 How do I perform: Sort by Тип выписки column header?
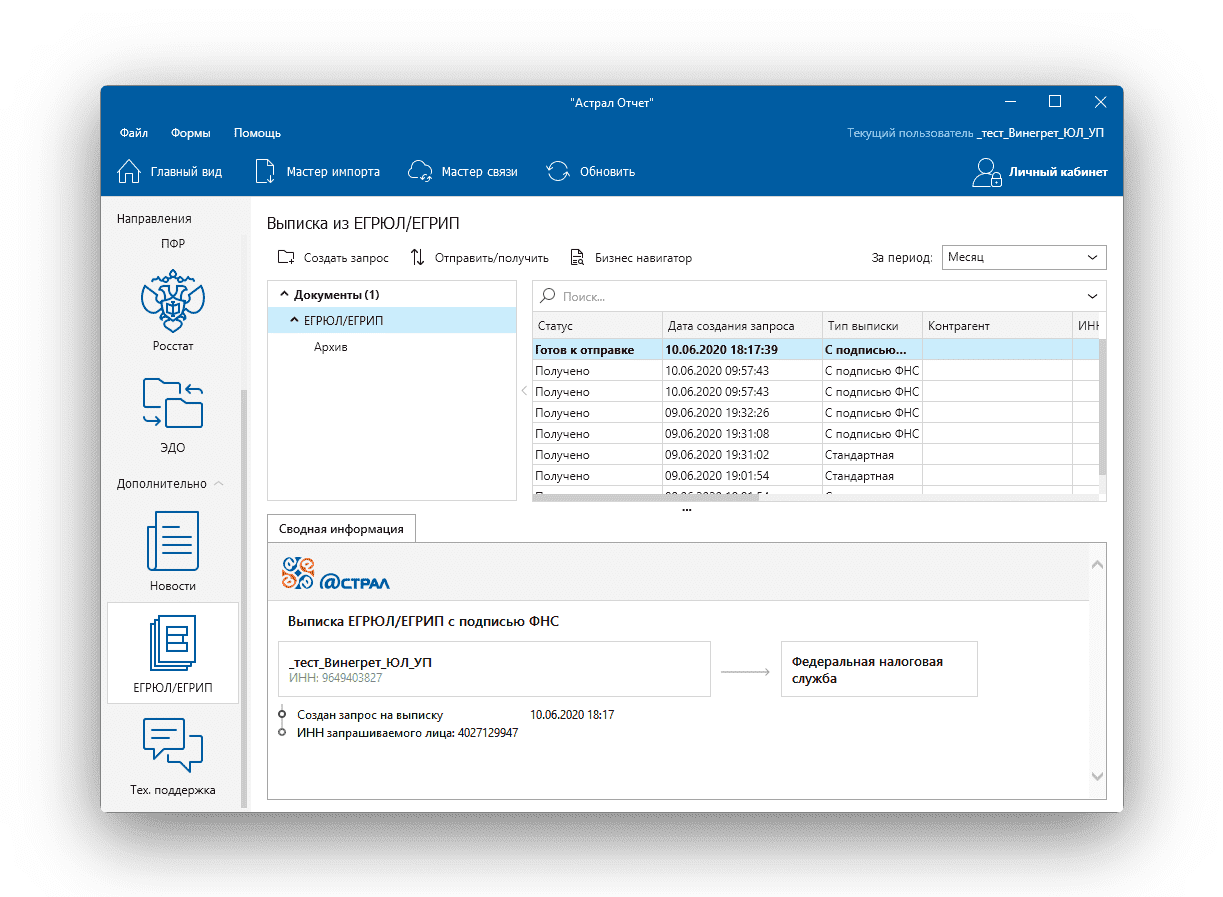pyautogui.click(x=872, y=326)
